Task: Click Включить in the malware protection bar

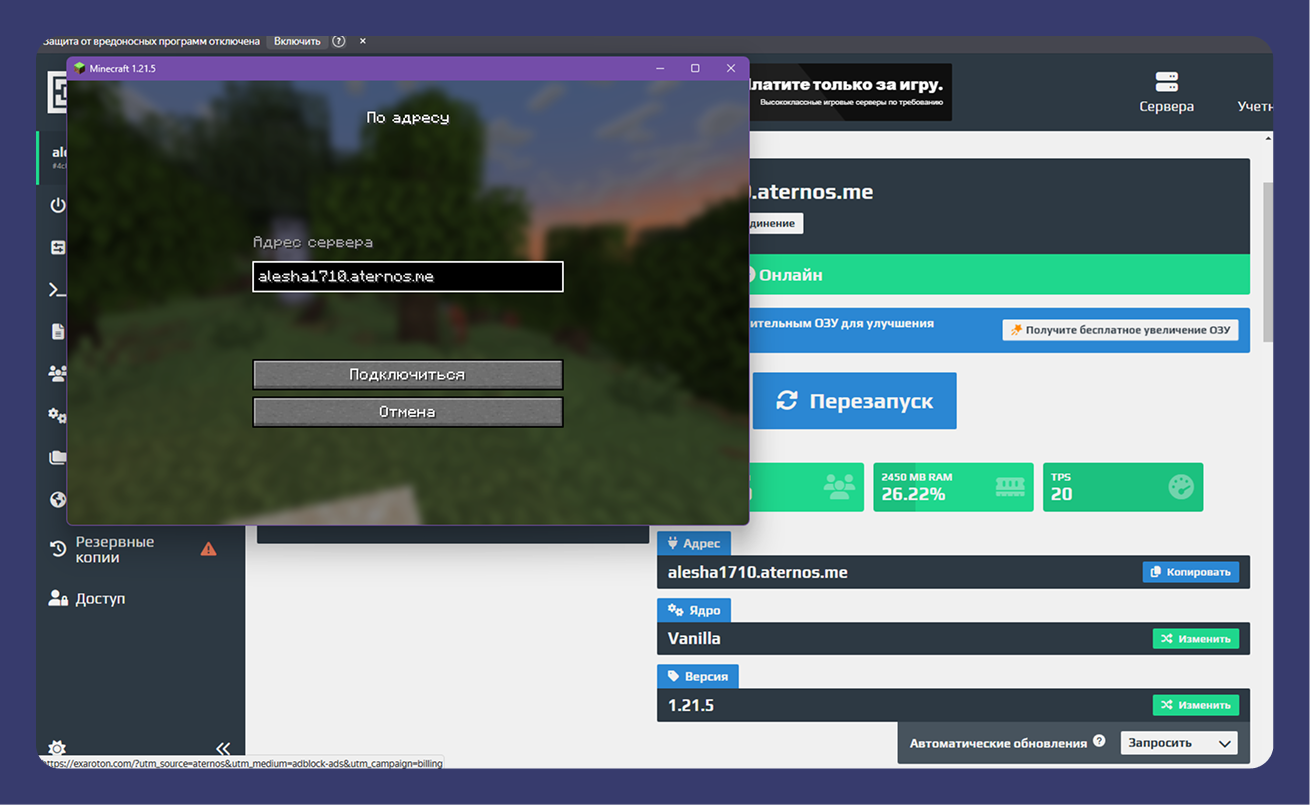Action: pos(297,41)
